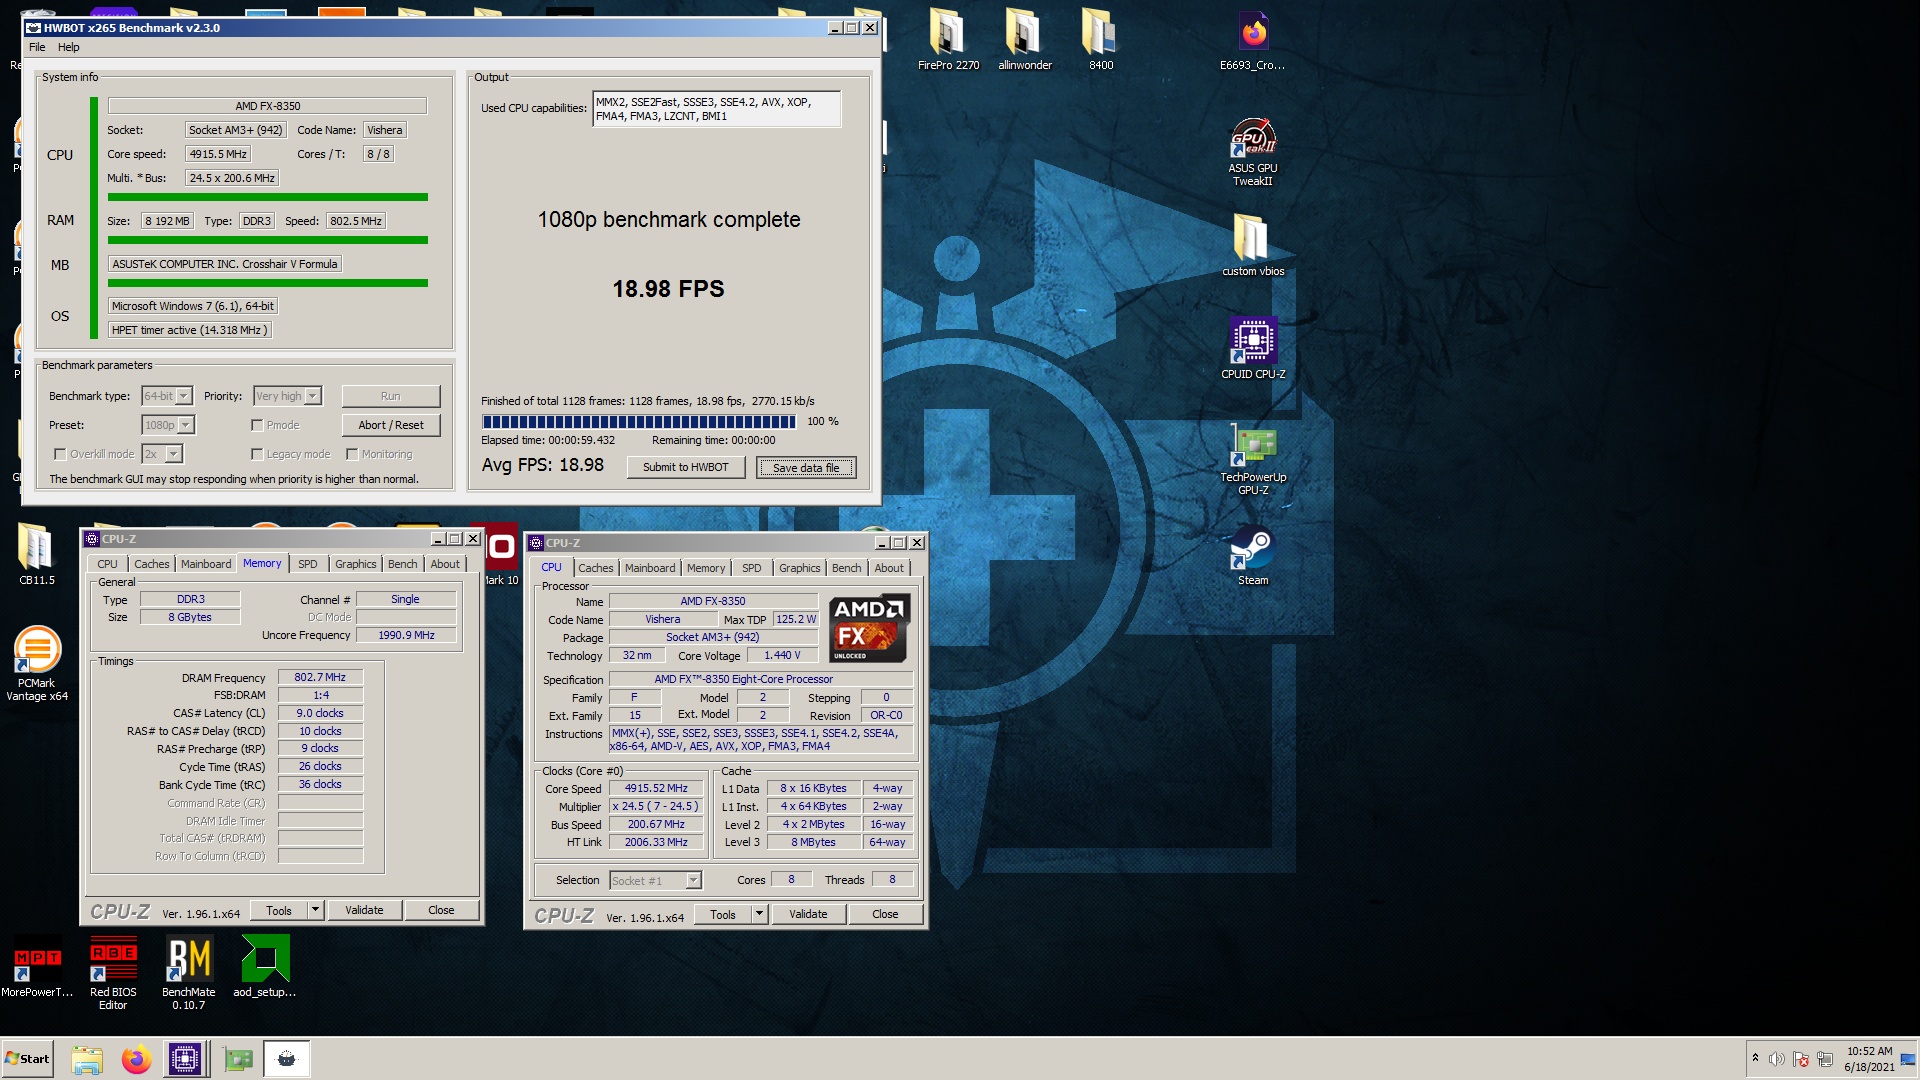Open the File menu in HWBOT x265
The width and height of the screenshot is (1920, 1080).
[x=37, y=47]
